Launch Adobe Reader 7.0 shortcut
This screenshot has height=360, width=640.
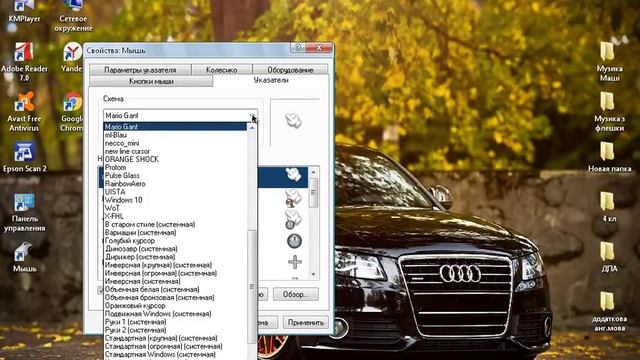tap(24, 62)
